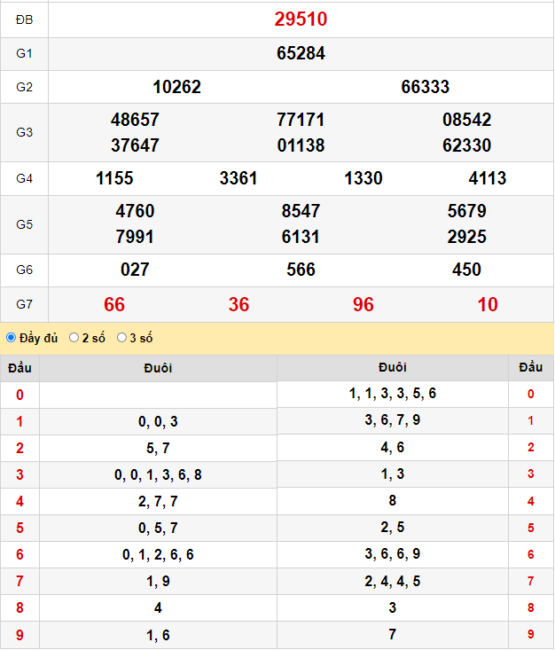This screenshot has width=555, height=650.
Task: Click red G7 number 96
Action: click(363, 304)
